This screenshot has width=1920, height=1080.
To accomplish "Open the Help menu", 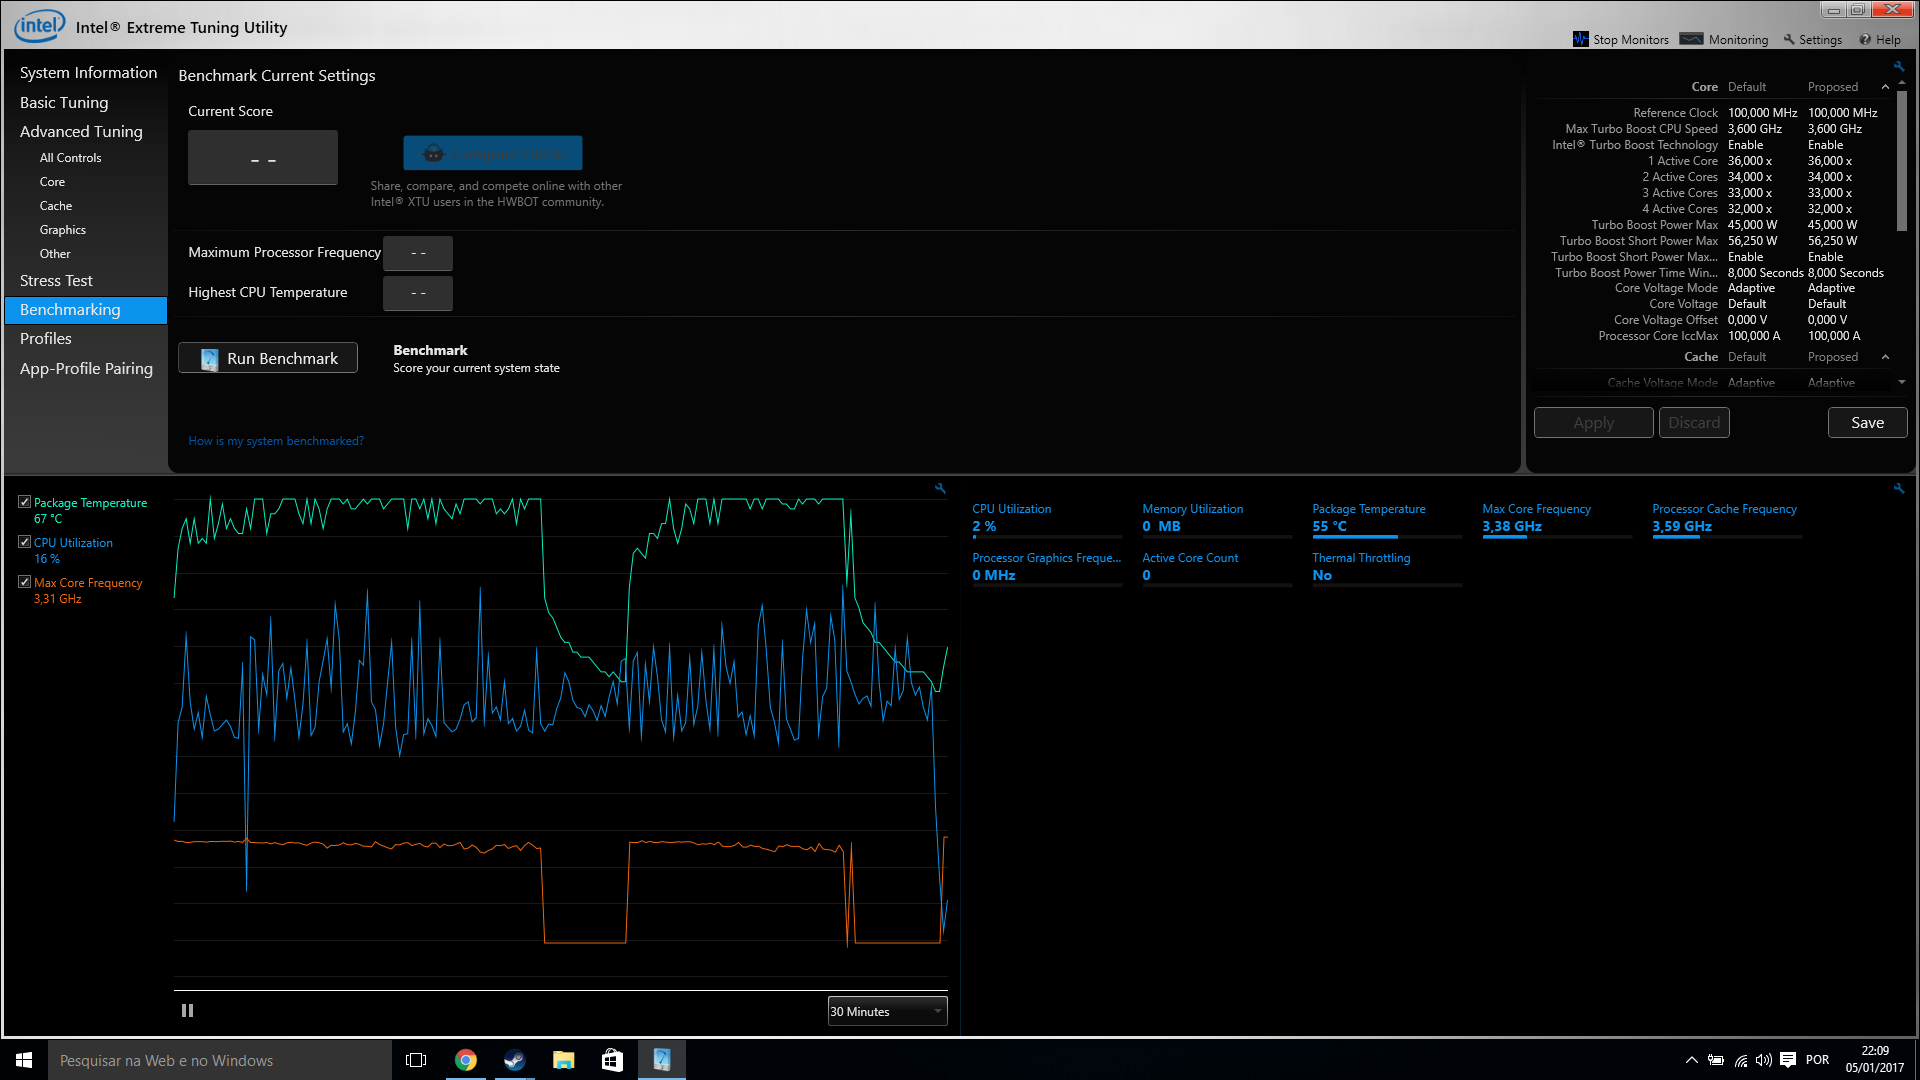I will click(1880, 39).
